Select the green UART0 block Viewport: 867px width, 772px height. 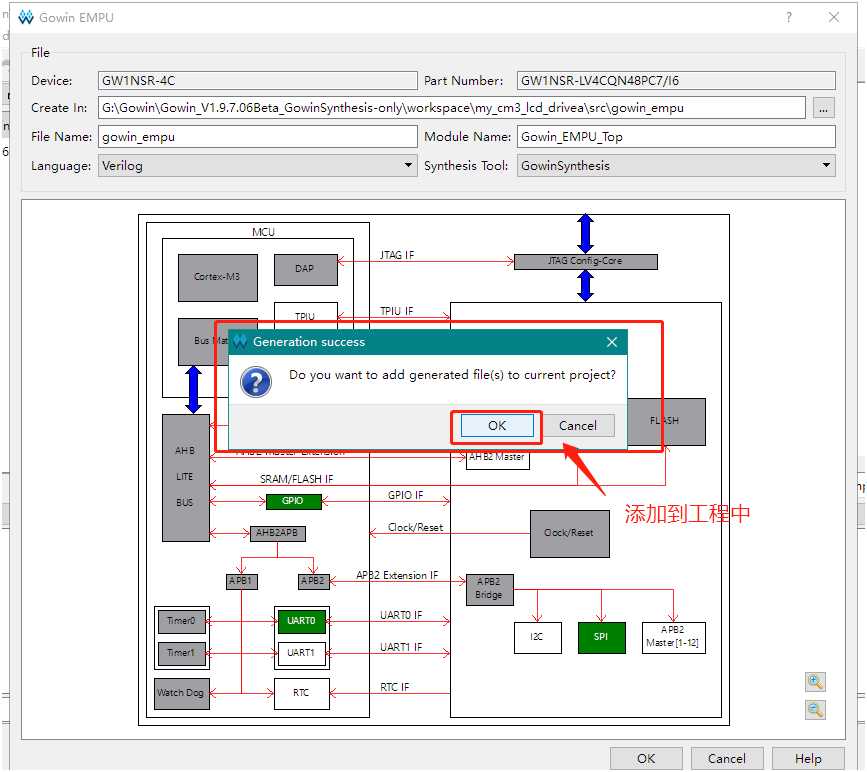click(301, 621)
